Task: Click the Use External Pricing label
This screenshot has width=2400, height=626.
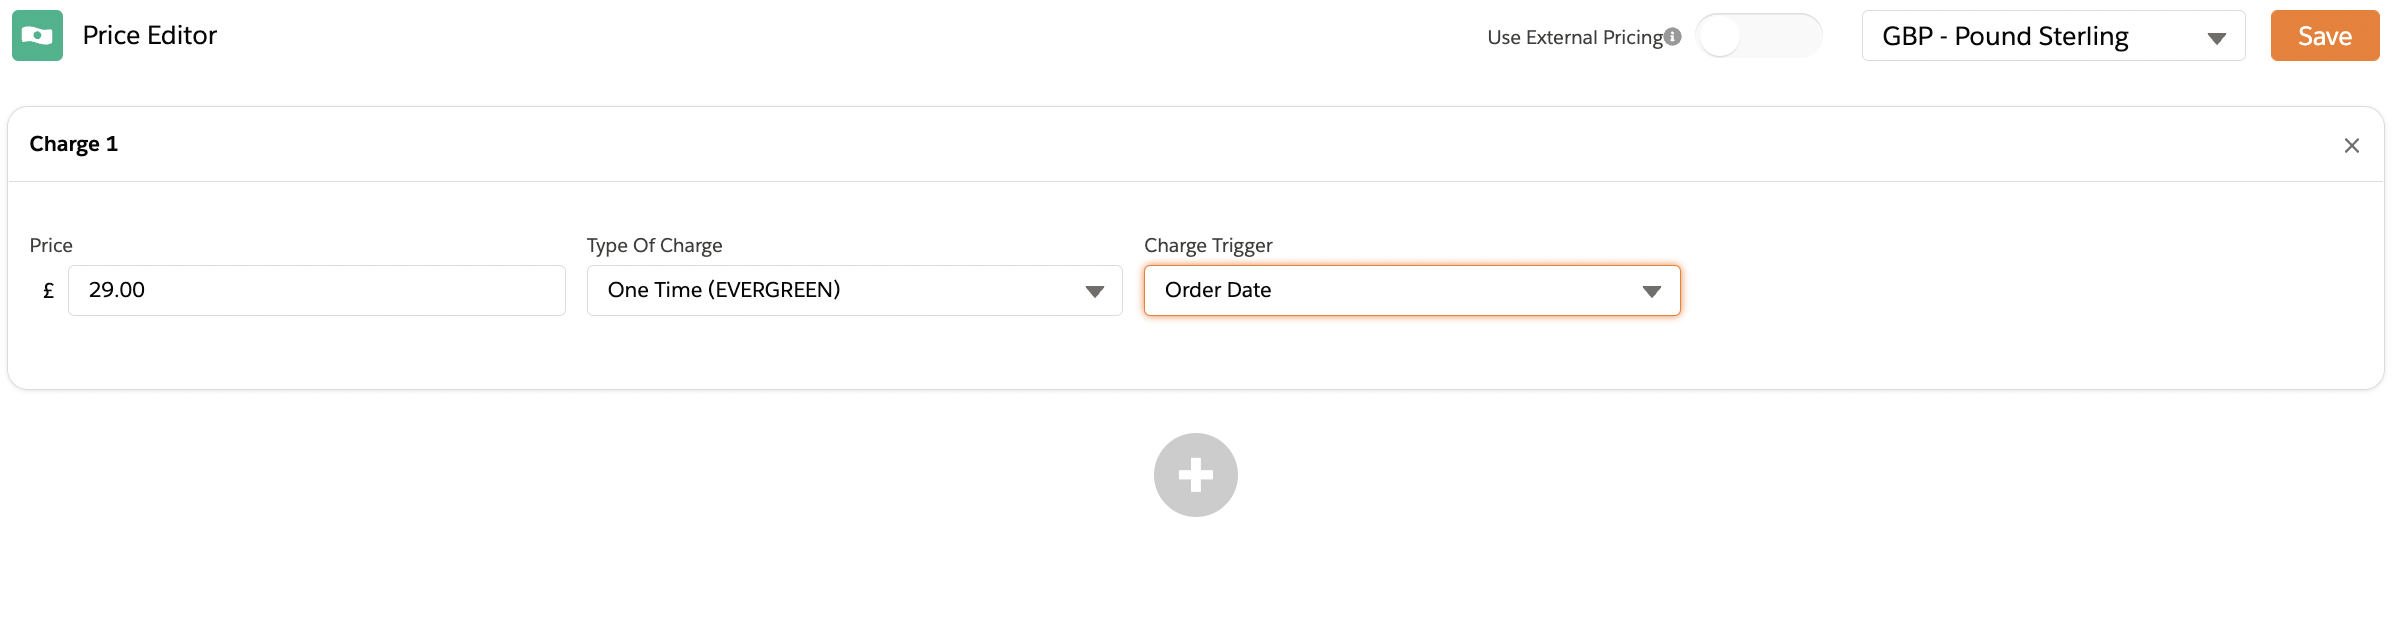Action: (x=1574, y=38)
